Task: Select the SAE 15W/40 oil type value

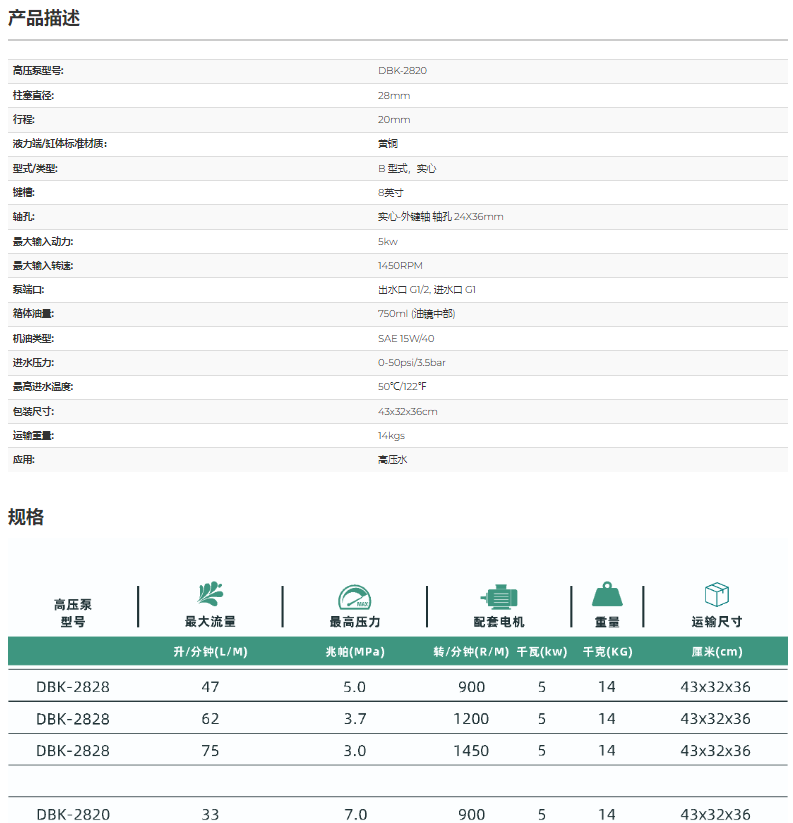Action: point(406,338)
